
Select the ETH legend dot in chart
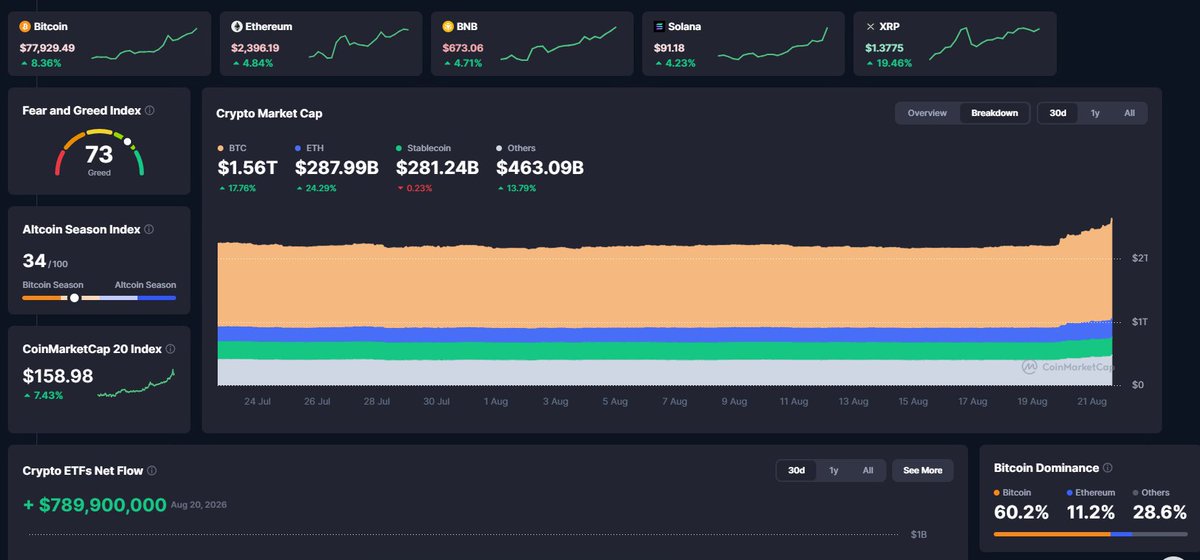[x=298, y=148]
